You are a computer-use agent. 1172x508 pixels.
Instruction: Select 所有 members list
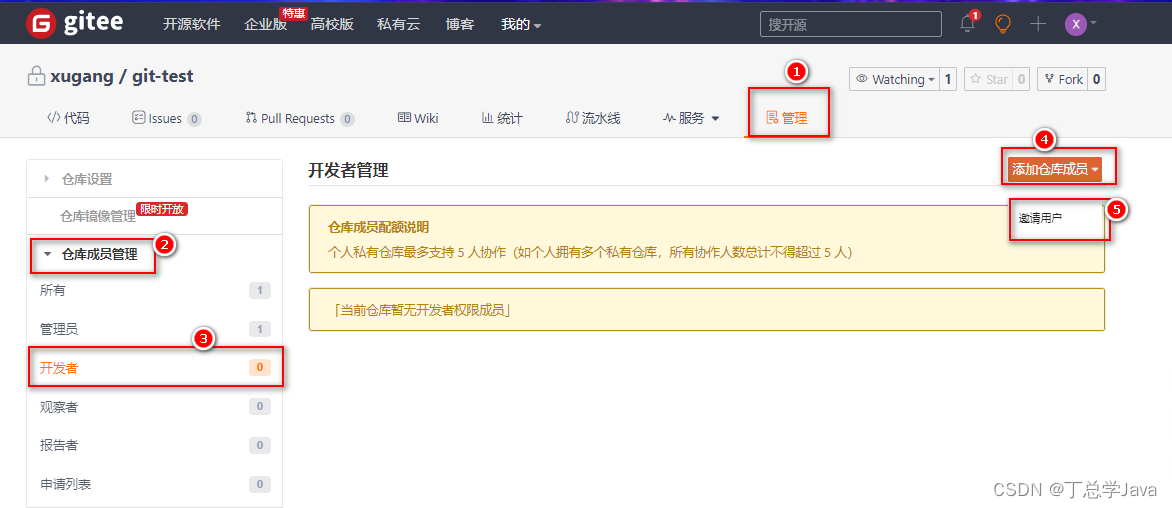point(155,290)
